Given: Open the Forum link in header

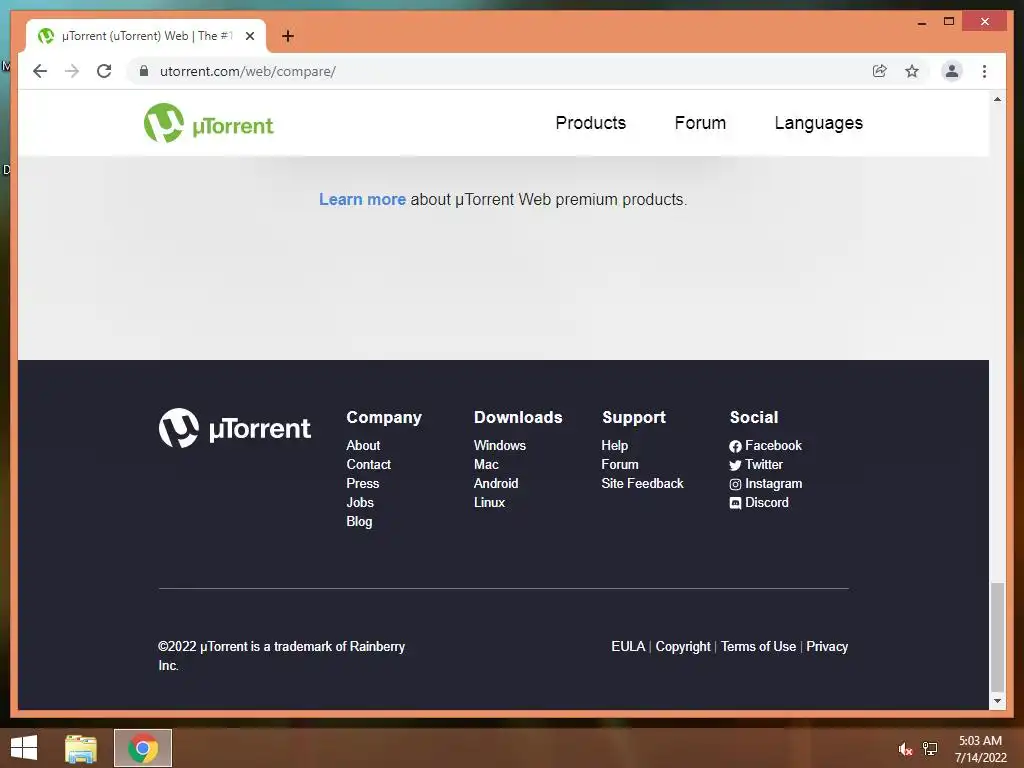Looking at the screenshot, I should point(700,123).
